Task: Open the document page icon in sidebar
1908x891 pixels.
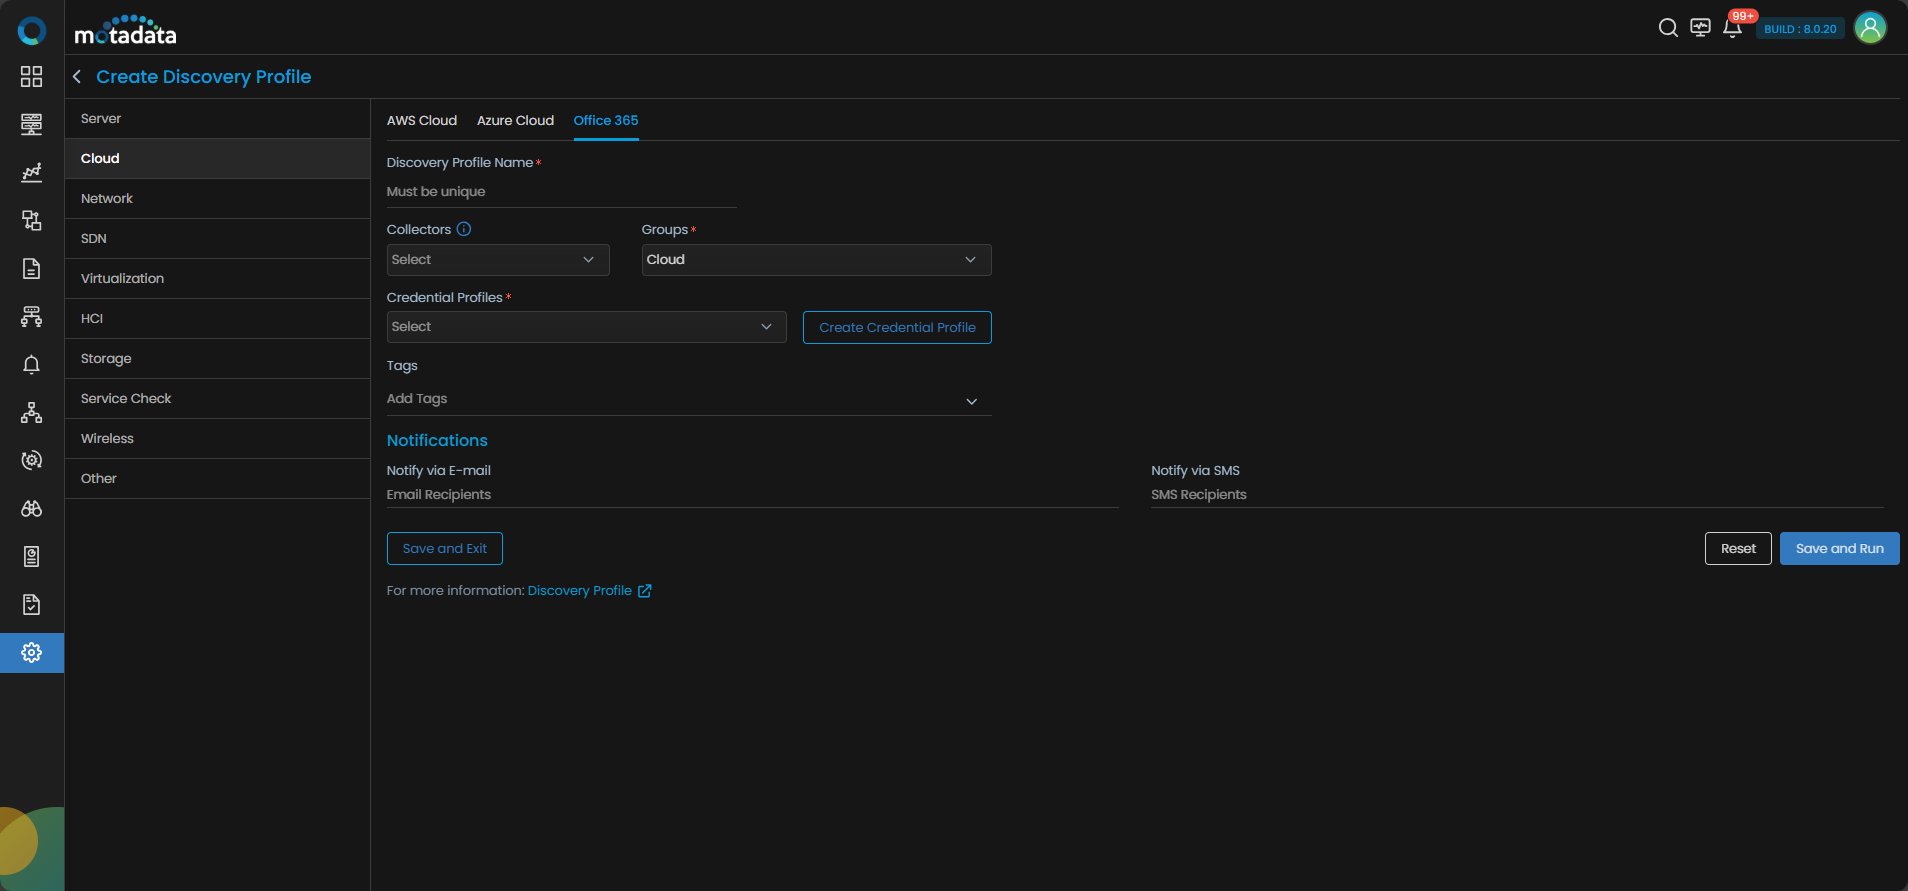Action: coord(32,268)
